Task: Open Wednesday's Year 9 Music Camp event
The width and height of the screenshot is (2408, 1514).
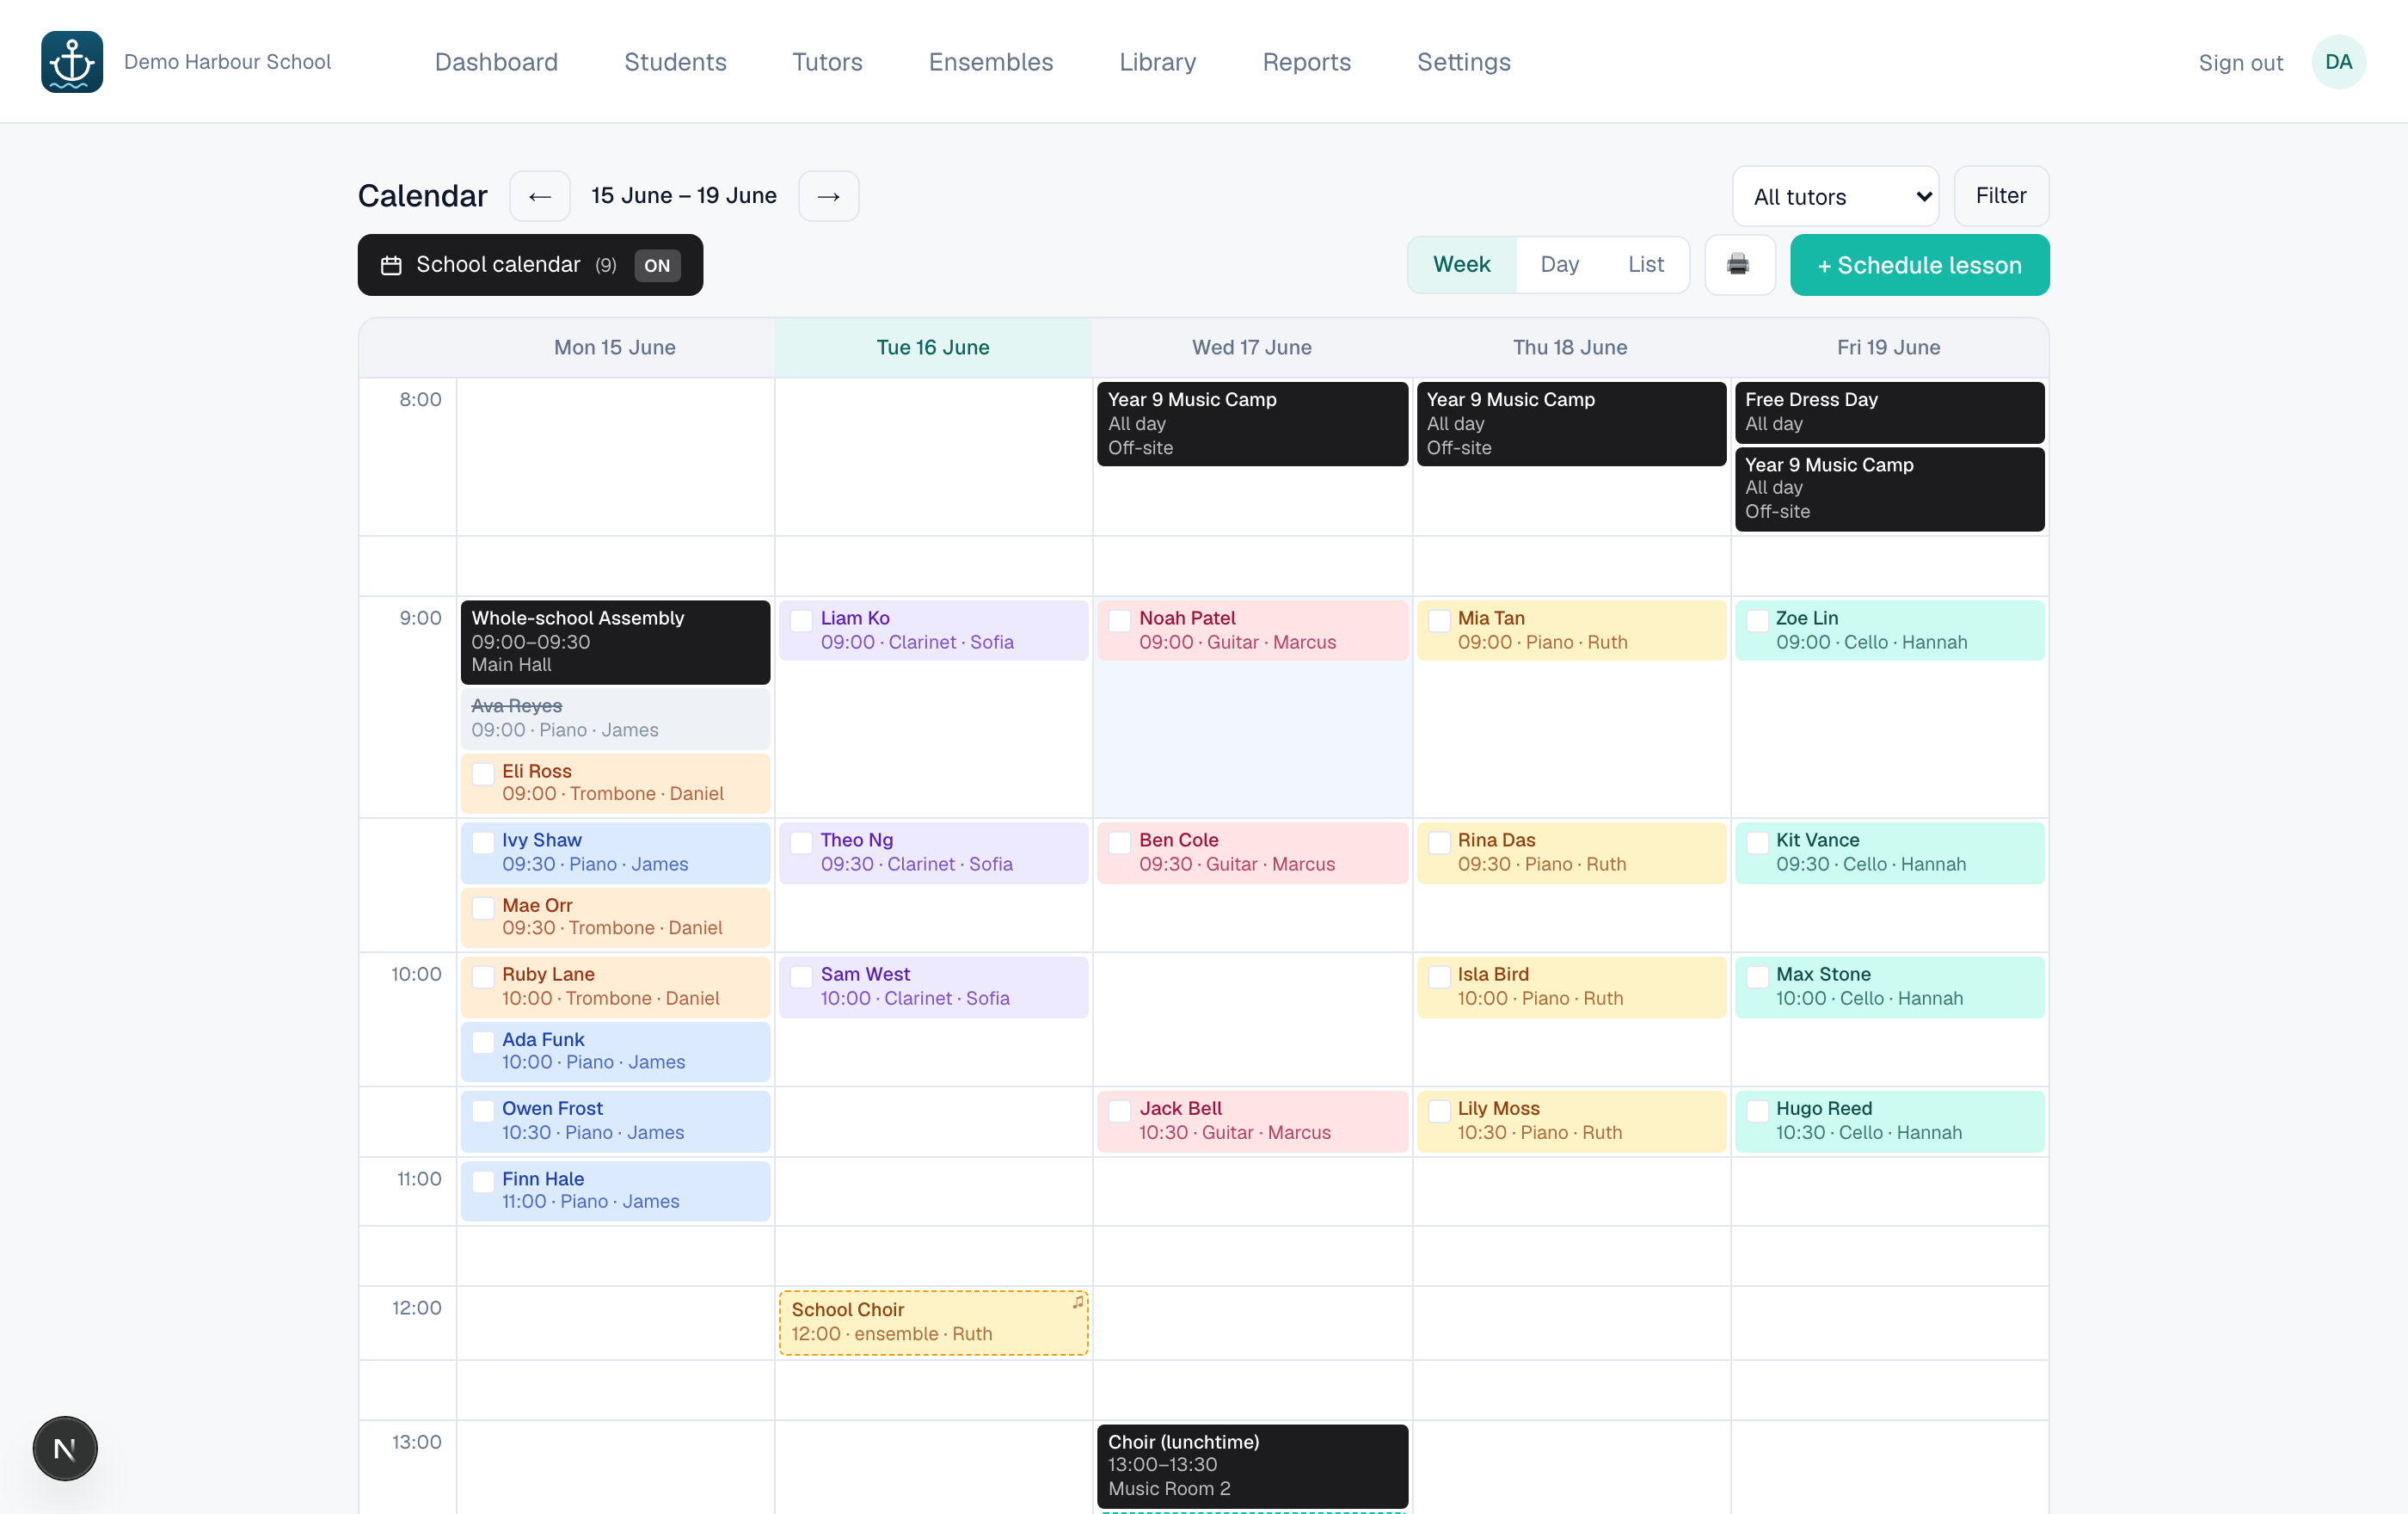Action: tap(1252, 424)
